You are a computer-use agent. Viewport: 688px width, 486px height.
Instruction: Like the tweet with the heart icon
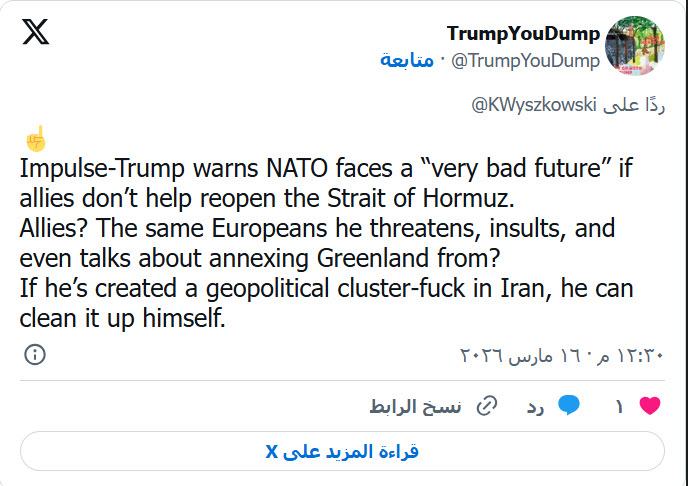[x=650, y=406]
